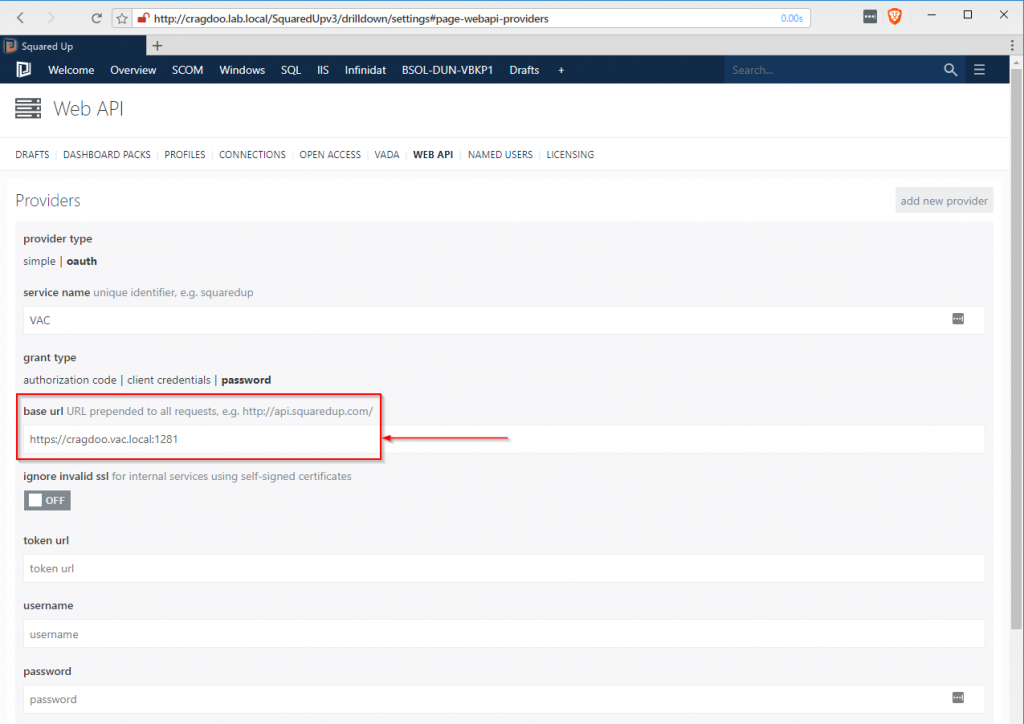The image size is (1024, 724).
Task: Choose authorization code grant type
Action: [70, 380]
